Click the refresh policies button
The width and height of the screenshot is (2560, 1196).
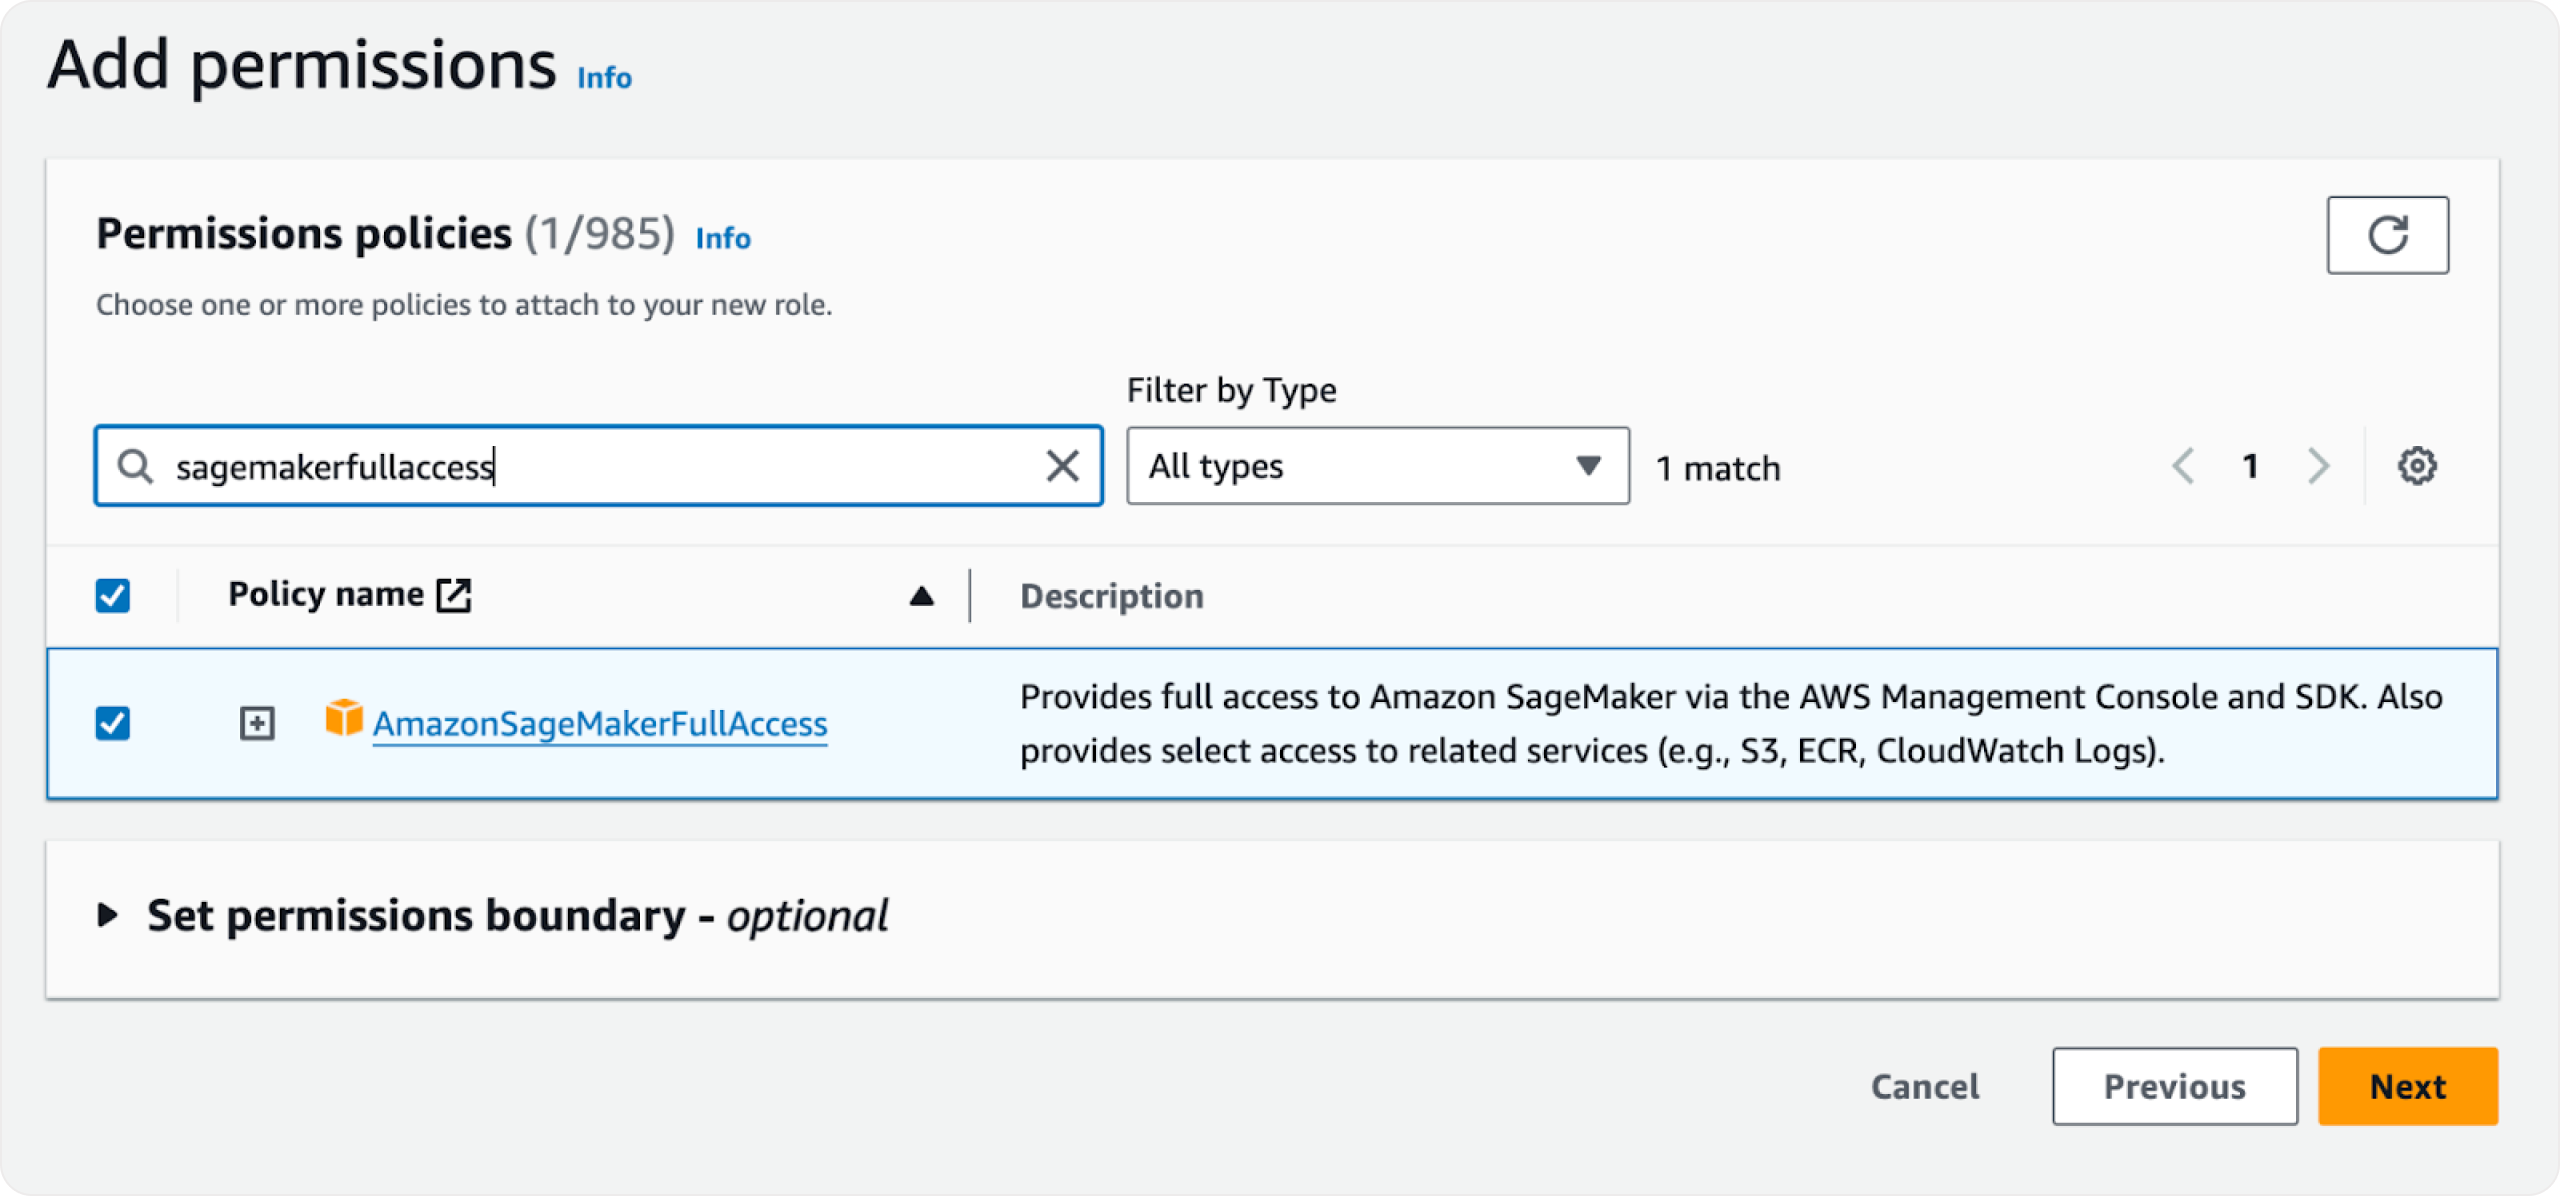(x=2386, y=235)
